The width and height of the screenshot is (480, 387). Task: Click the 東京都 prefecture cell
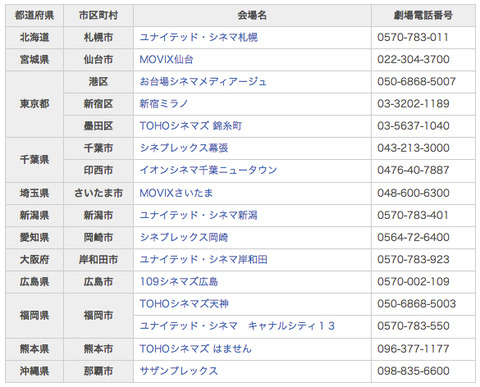(x=34, y=104)
